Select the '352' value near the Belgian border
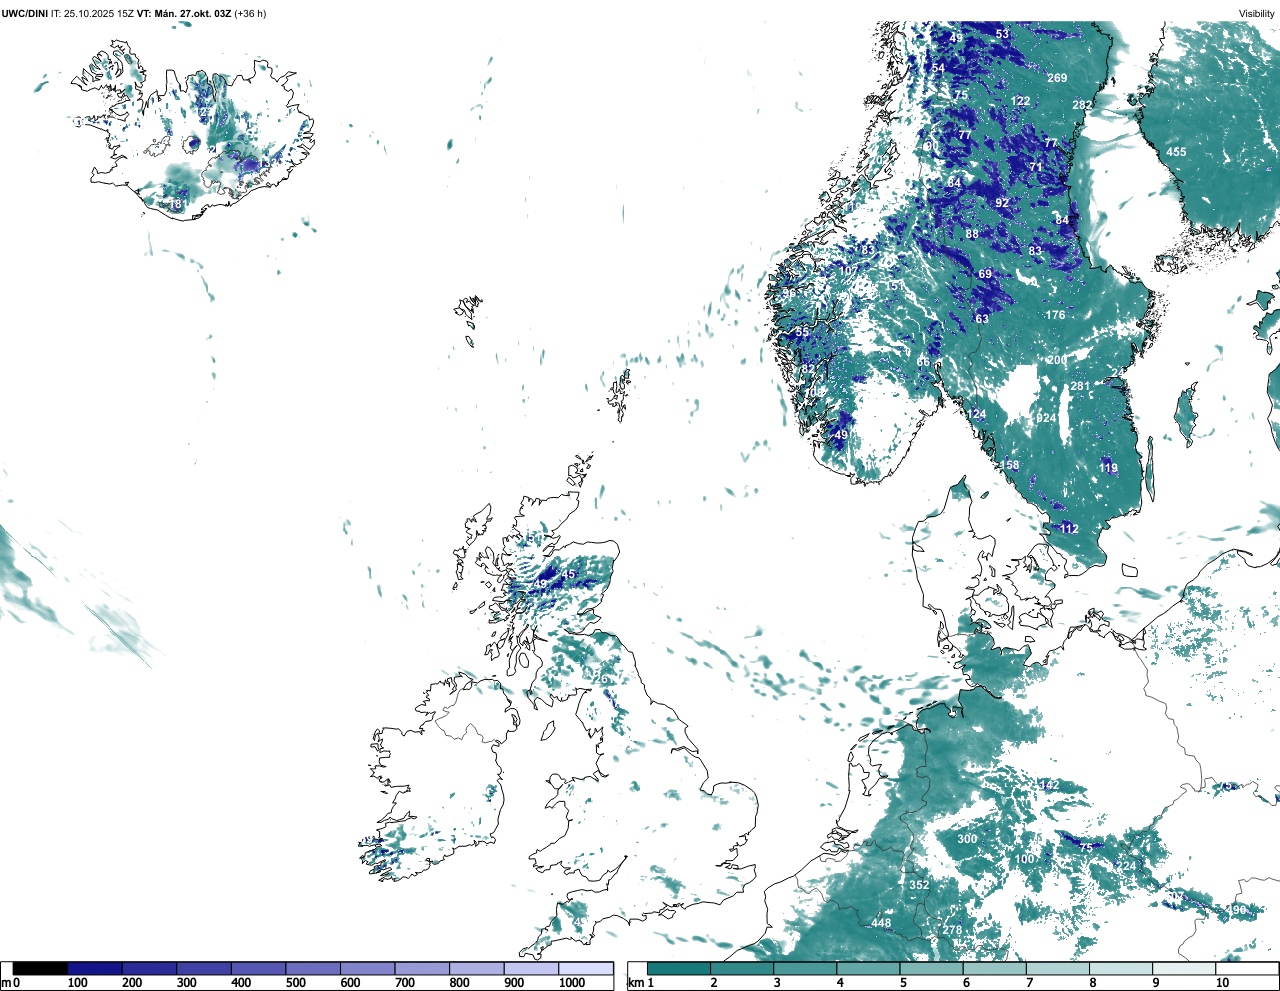This screenshot has height=991, width=1280. click(x=919, y=885)
